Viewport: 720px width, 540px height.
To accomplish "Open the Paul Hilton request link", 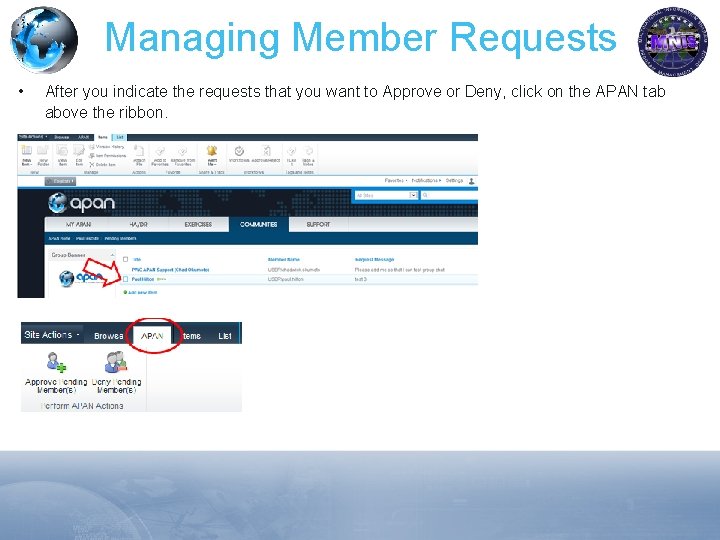I will [143, 279].
